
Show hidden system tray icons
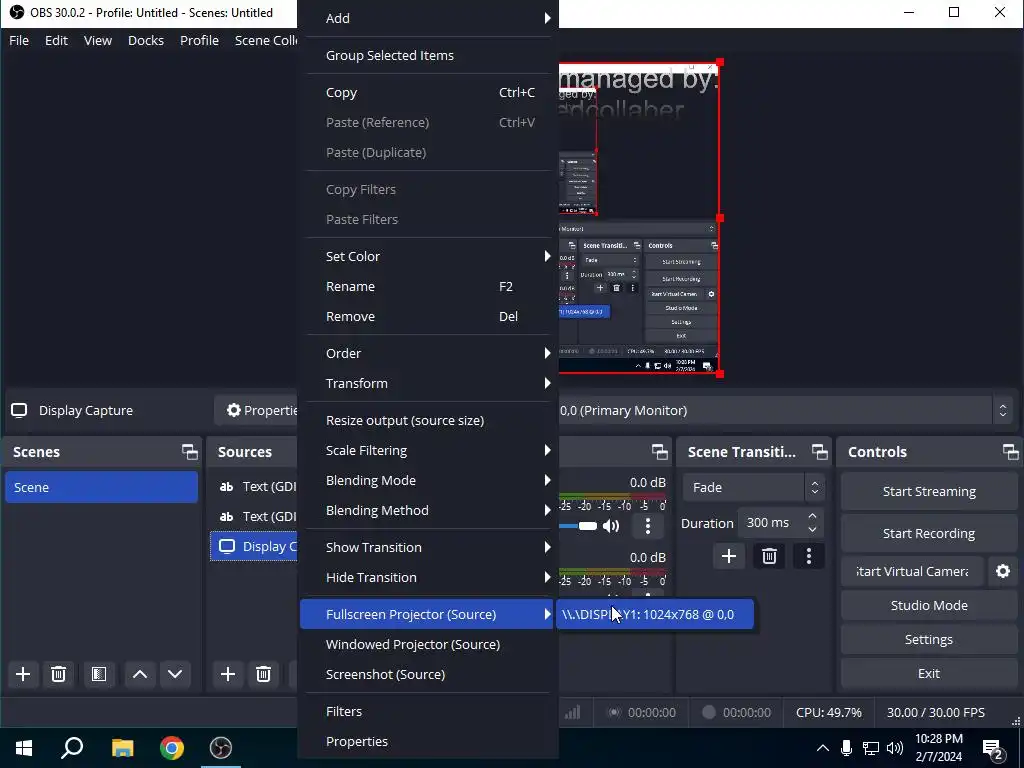coord(823,748)
